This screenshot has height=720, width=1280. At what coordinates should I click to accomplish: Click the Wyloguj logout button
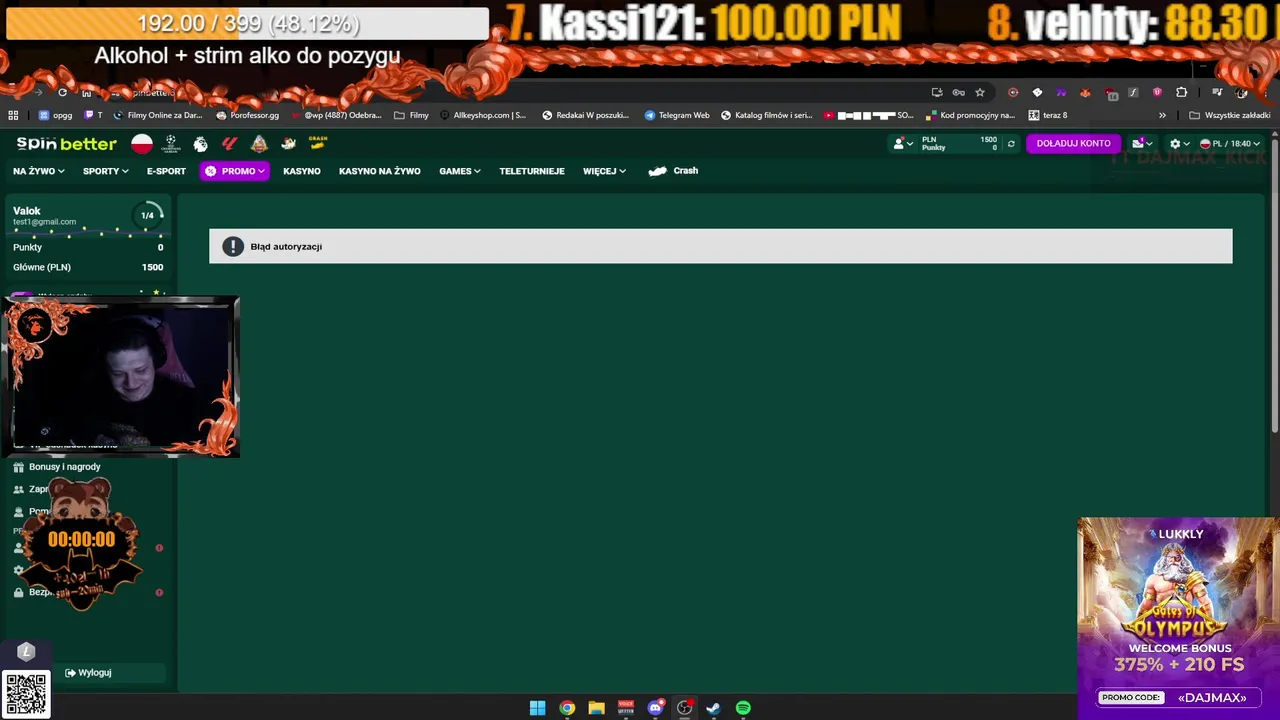click(88, 673)
